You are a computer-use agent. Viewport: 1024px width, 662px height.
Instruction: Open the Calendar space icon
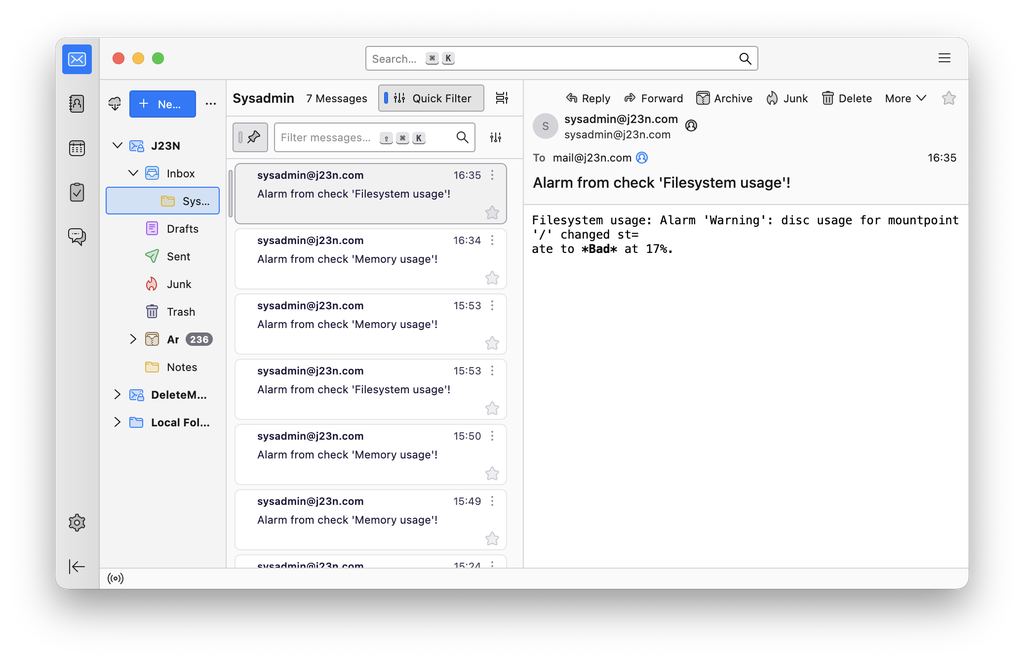point(77,148)
